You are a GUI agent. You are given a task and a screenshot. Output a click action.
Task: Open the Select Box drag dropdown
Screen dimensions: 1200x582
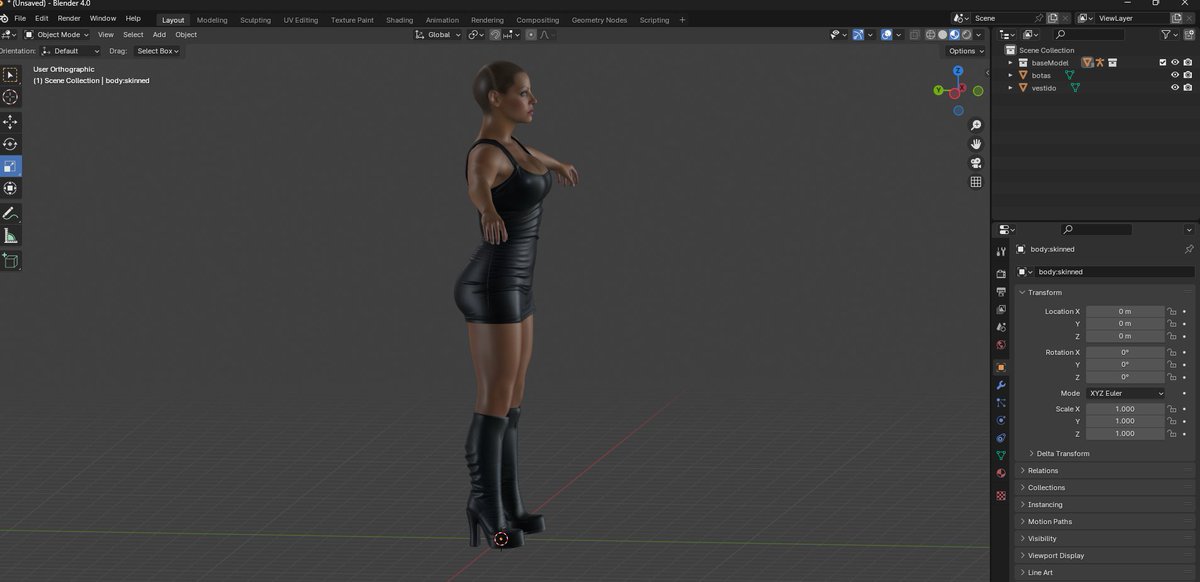158,51
